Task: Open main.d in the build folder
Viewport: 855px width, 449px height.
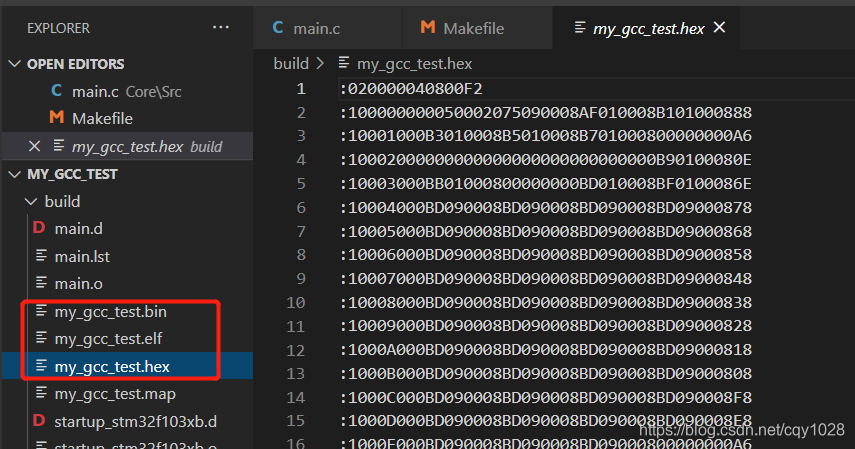Action: click(79, 229)
